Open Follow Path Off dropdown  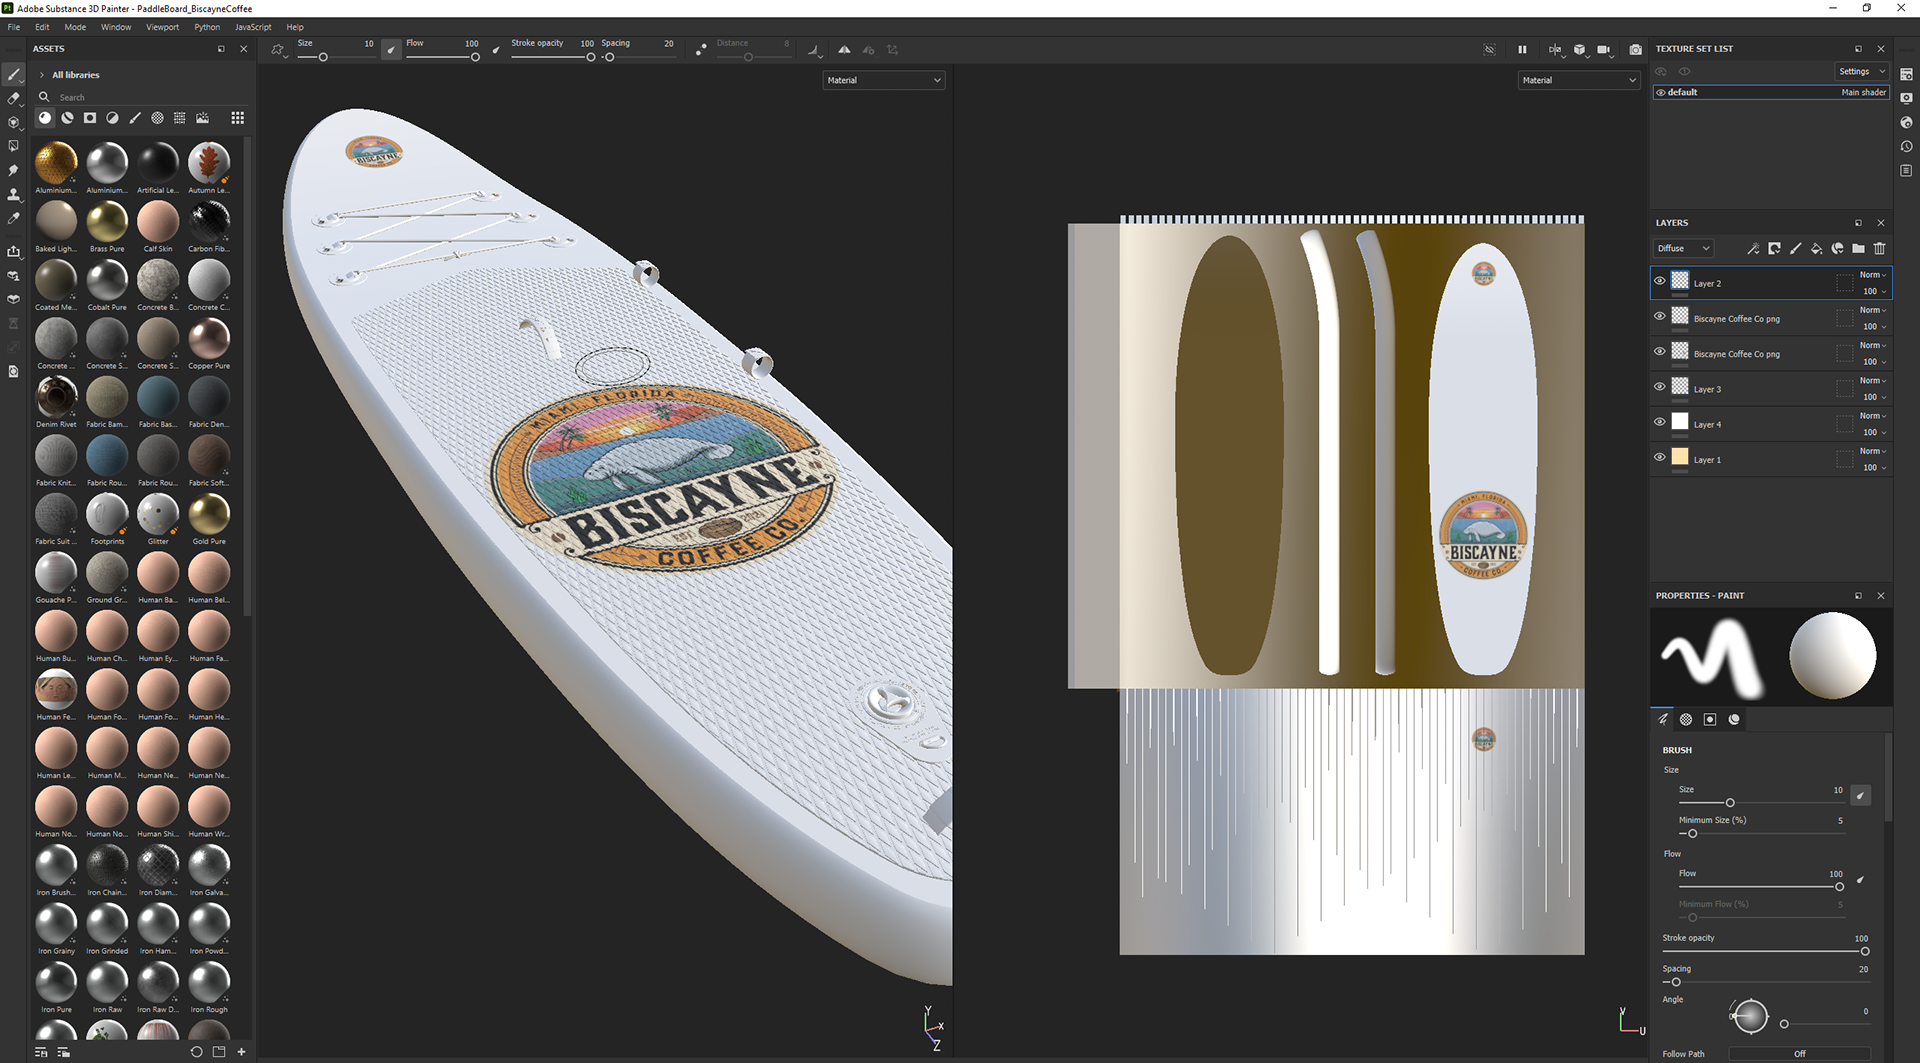pyautogui.click(x=1799, y=1053)
